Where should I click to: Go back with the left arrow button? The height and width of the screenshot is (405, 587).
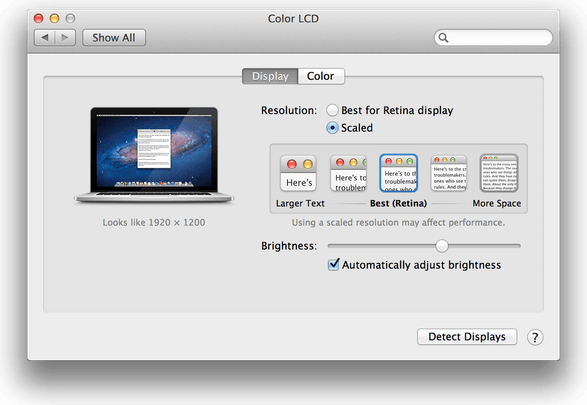point(45,37)
